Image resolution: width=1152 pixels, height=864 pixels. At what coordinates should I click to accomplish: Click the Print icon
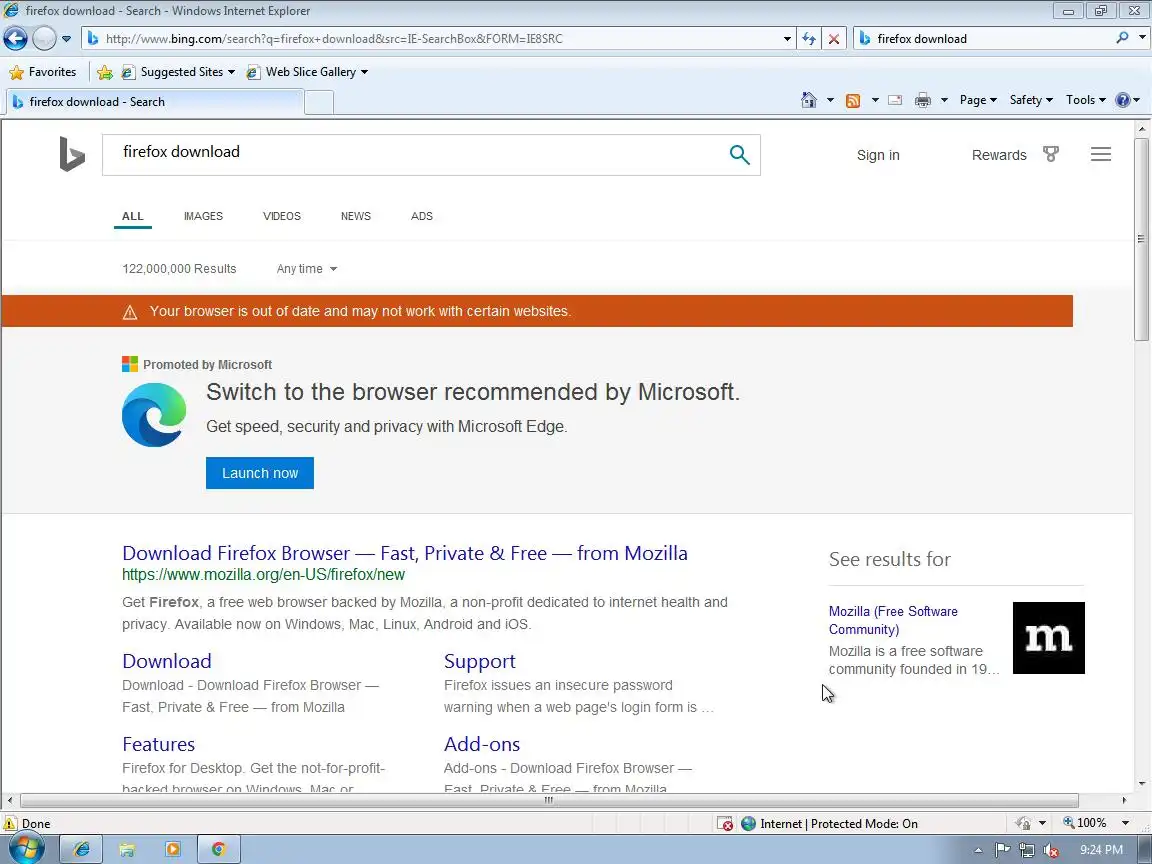[x=923, y=101]
